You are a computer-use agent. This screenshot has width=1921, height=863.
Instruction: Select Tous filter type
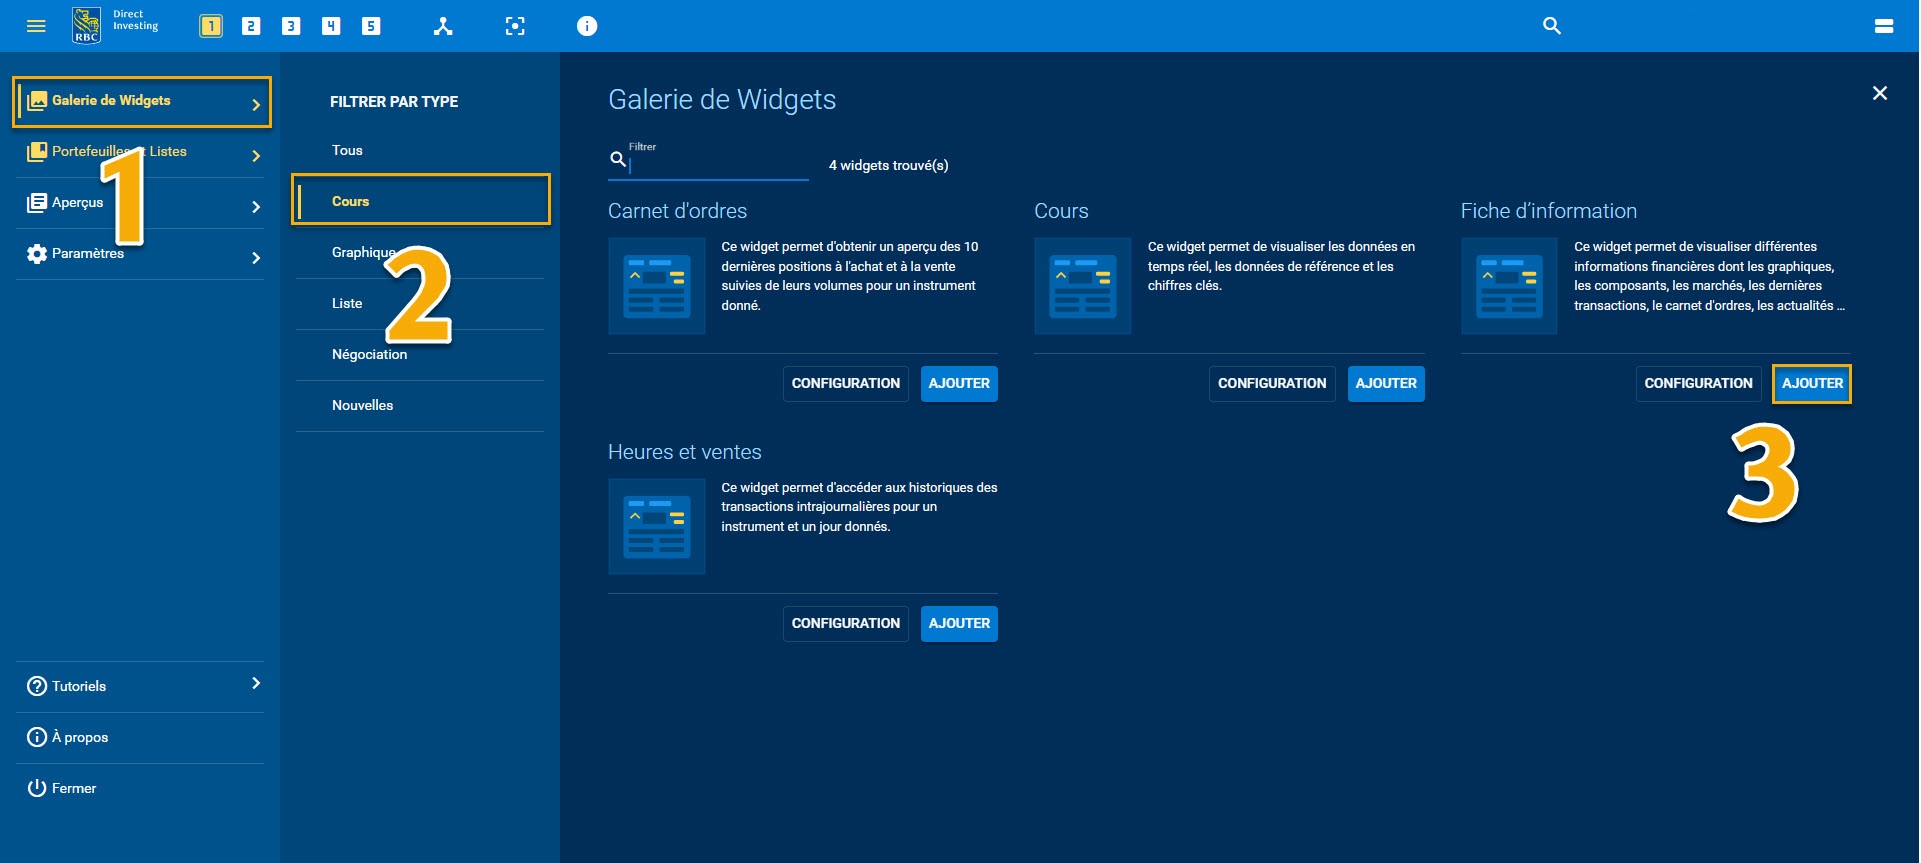tap(420, 150)
